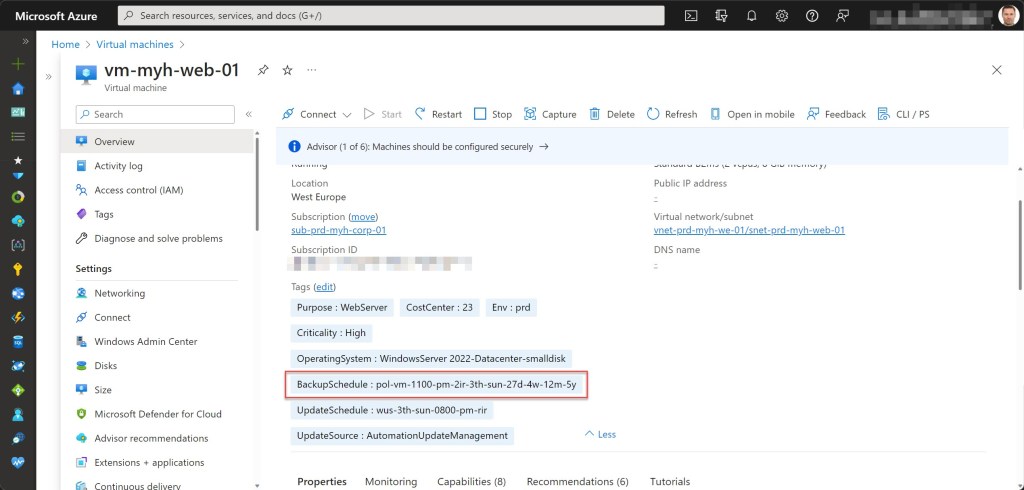Open the Recommendations (6) tab
This screenshot has width=1024, height=490.
[x=579, y=481]
